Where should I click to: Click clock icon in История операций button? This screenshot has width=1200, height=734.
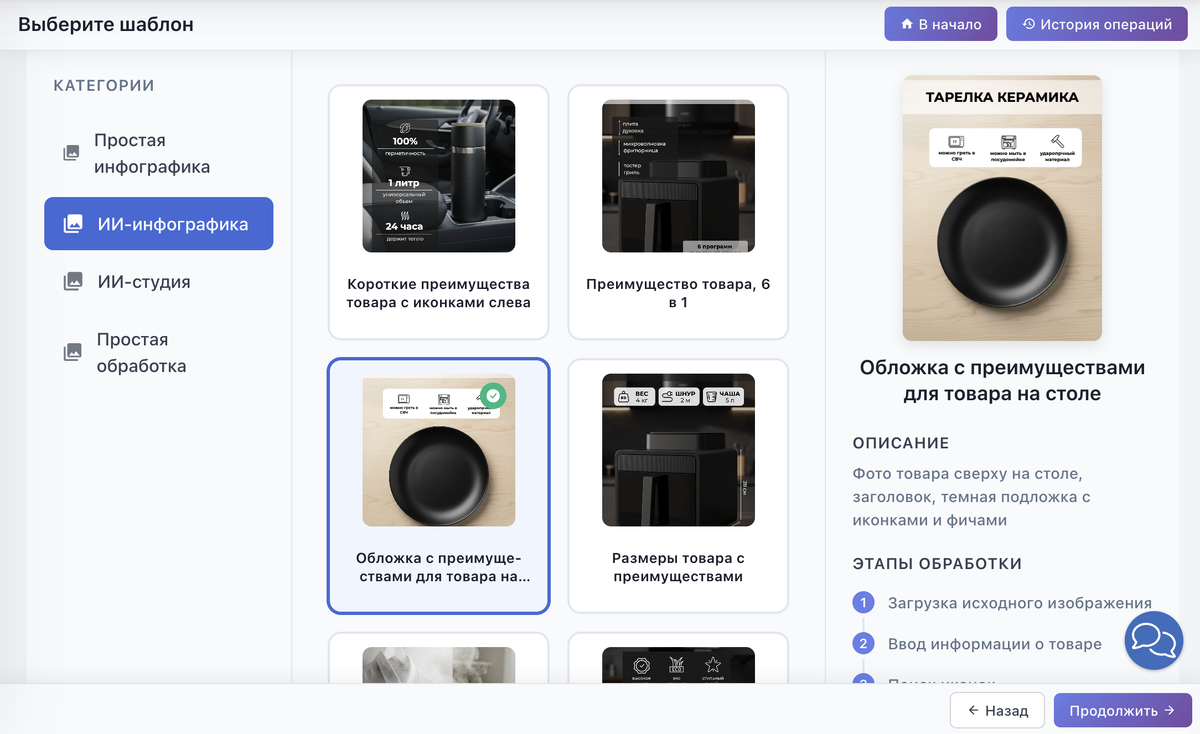point(1028,24)
